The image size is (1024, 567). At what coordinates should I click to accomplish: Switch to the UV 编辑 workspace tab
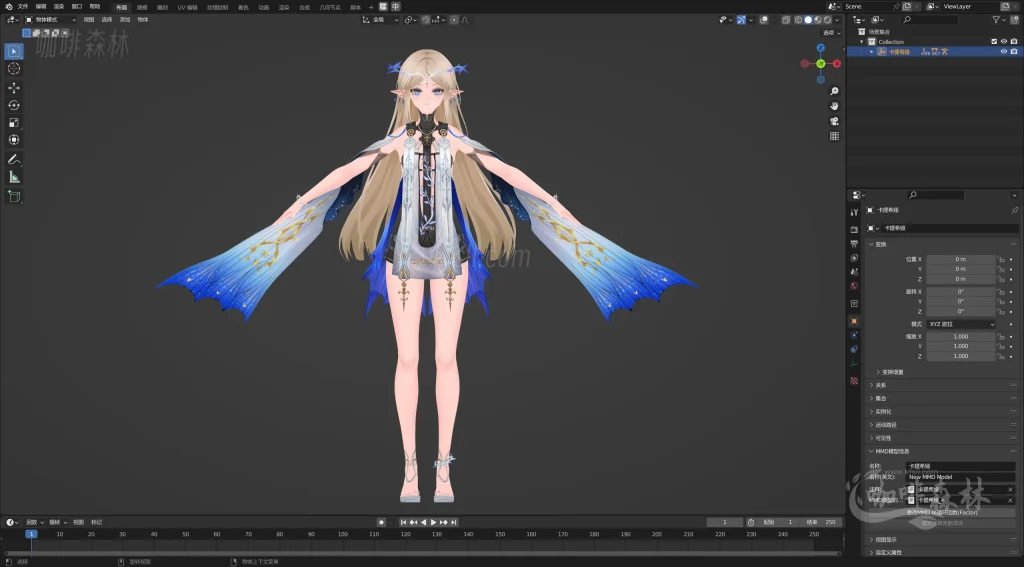pos(187,7)
